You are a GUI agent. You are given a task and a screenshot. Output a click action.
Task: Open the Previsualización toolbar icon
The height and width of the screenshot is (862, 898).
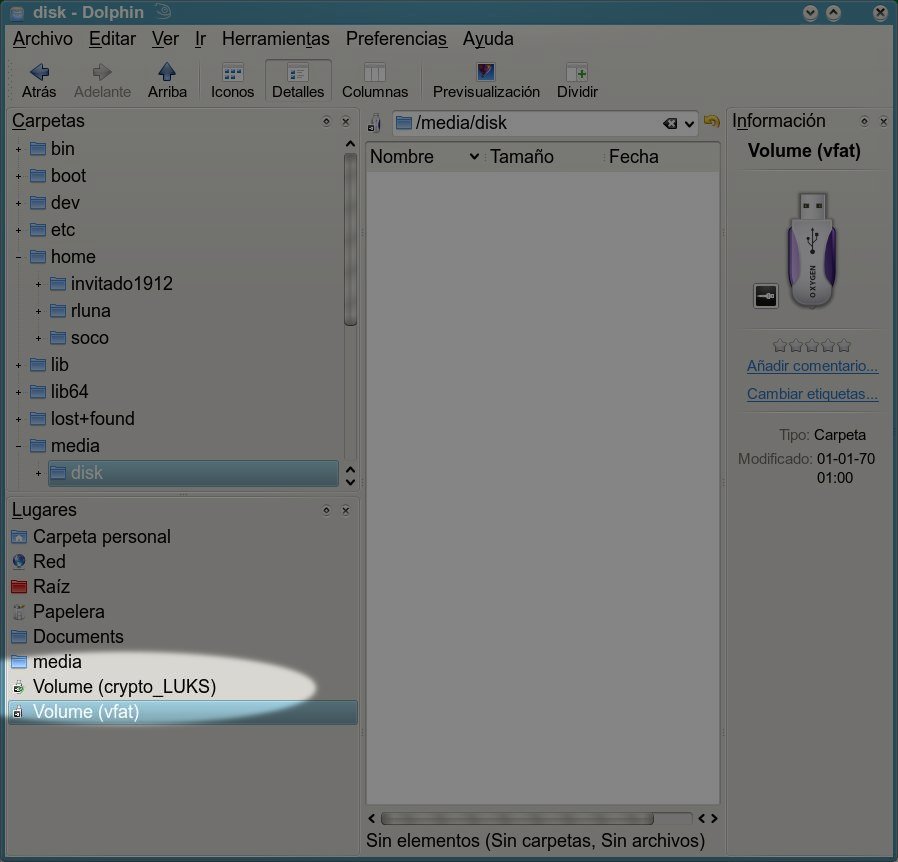click(x=486, y=73)
